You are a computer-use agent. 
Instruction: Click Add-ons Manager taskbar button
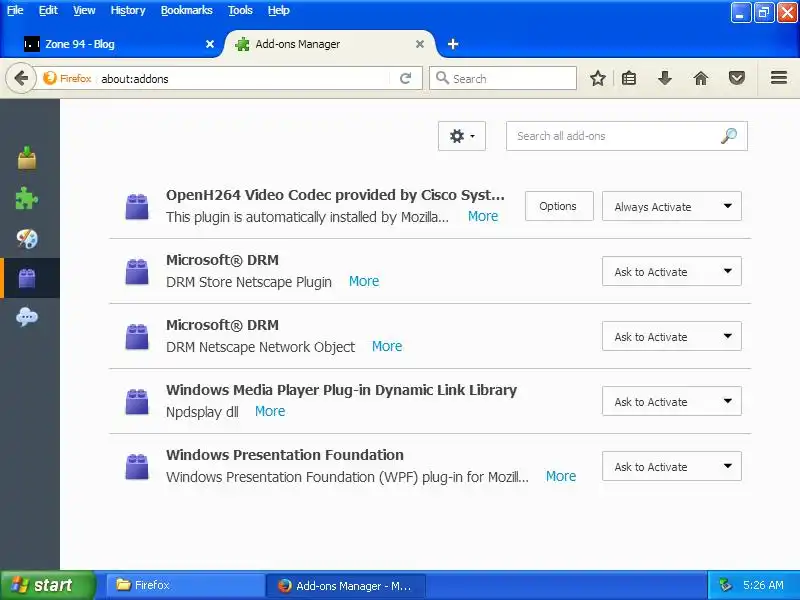pyautogui.click(x=345, y=585)
